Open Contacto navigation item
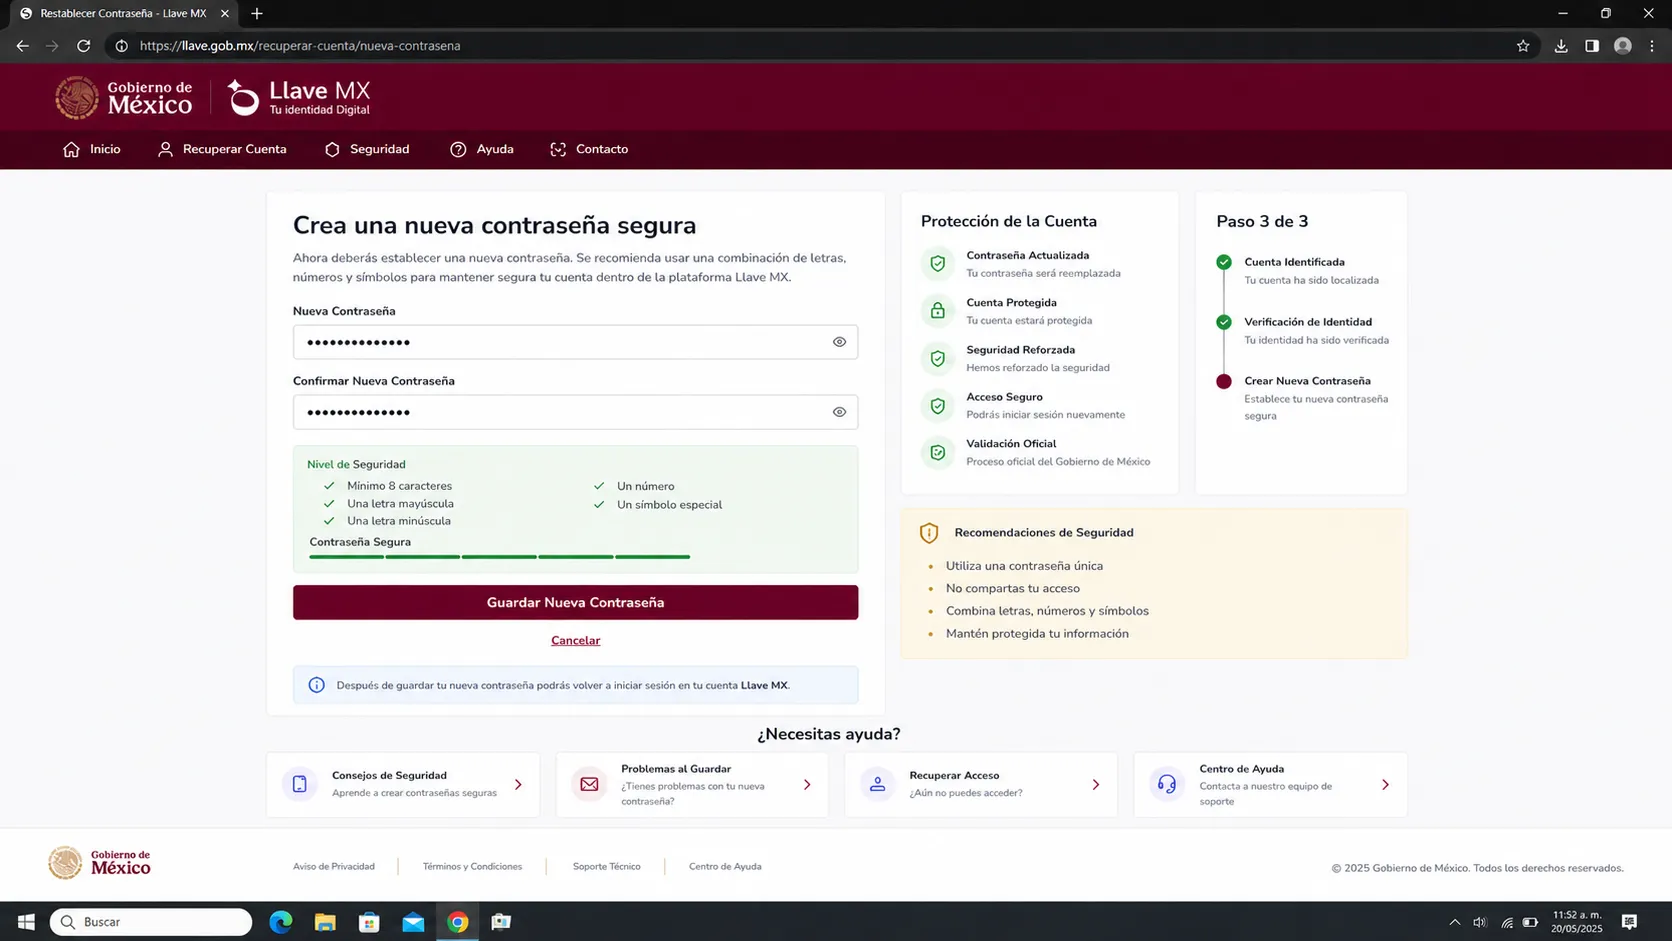Viewport: 1672px width, 941px height. pyautogui.click(x=589, y=149)
